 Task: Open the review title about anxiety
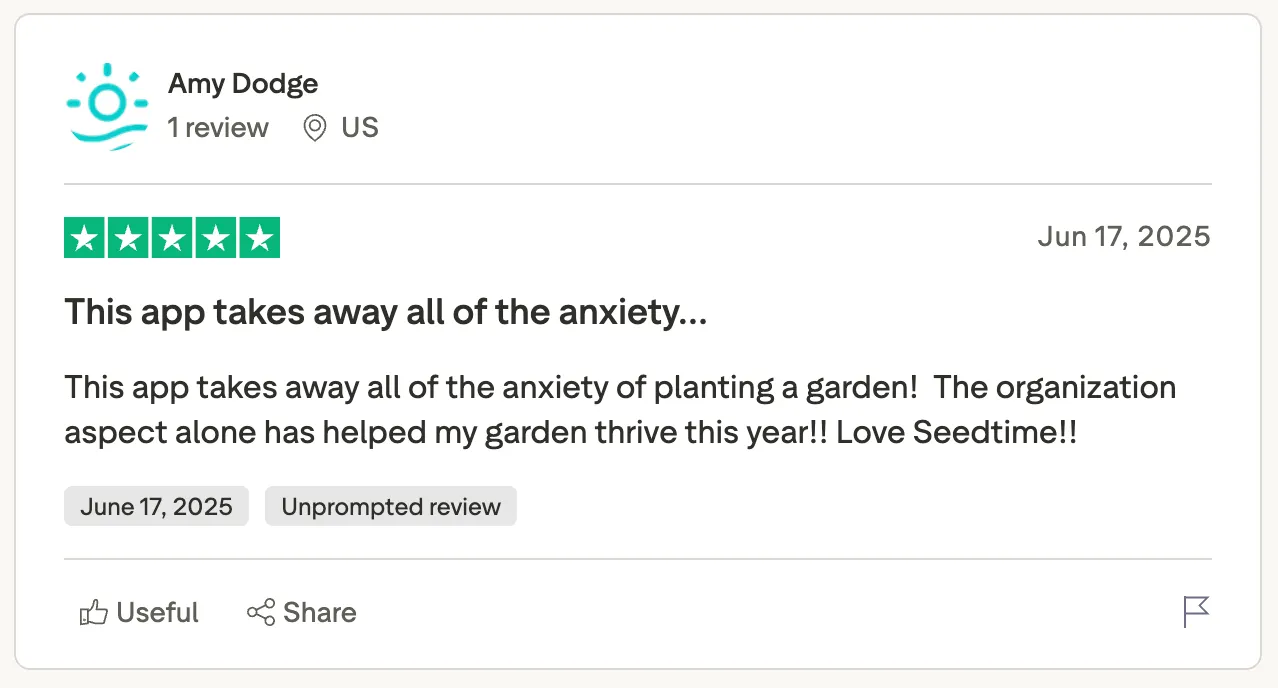[x=386, y=313]
